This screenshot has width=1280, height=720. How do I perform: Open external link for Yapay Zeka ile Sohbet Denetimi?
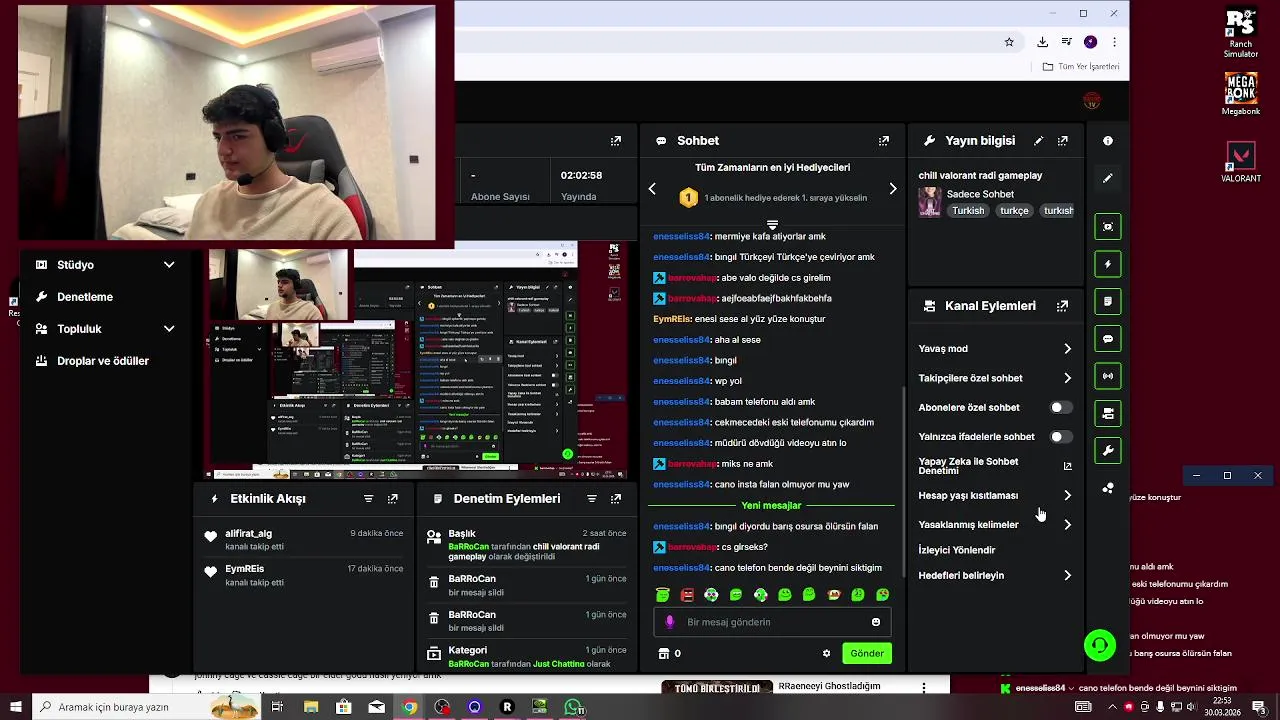pos(1067,466)
